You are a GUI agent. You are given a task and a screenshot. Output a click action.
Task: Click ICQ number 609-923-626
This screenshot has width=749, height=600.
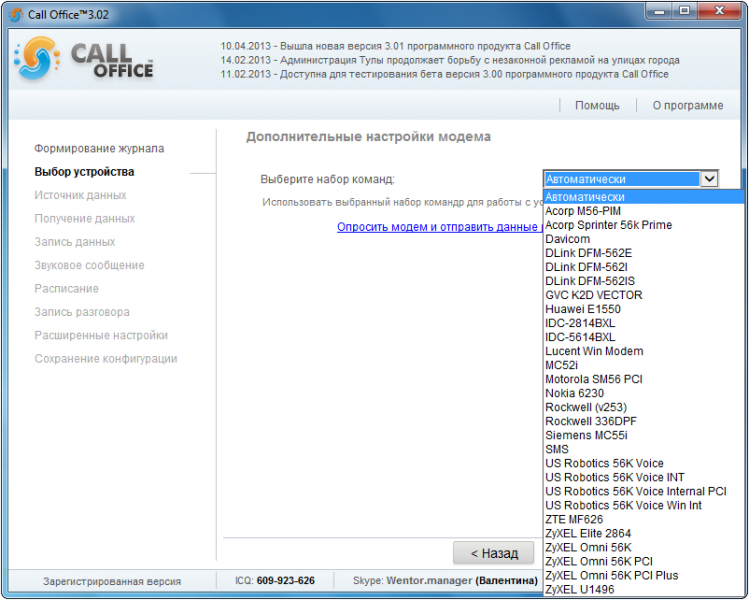pos(286,581)
